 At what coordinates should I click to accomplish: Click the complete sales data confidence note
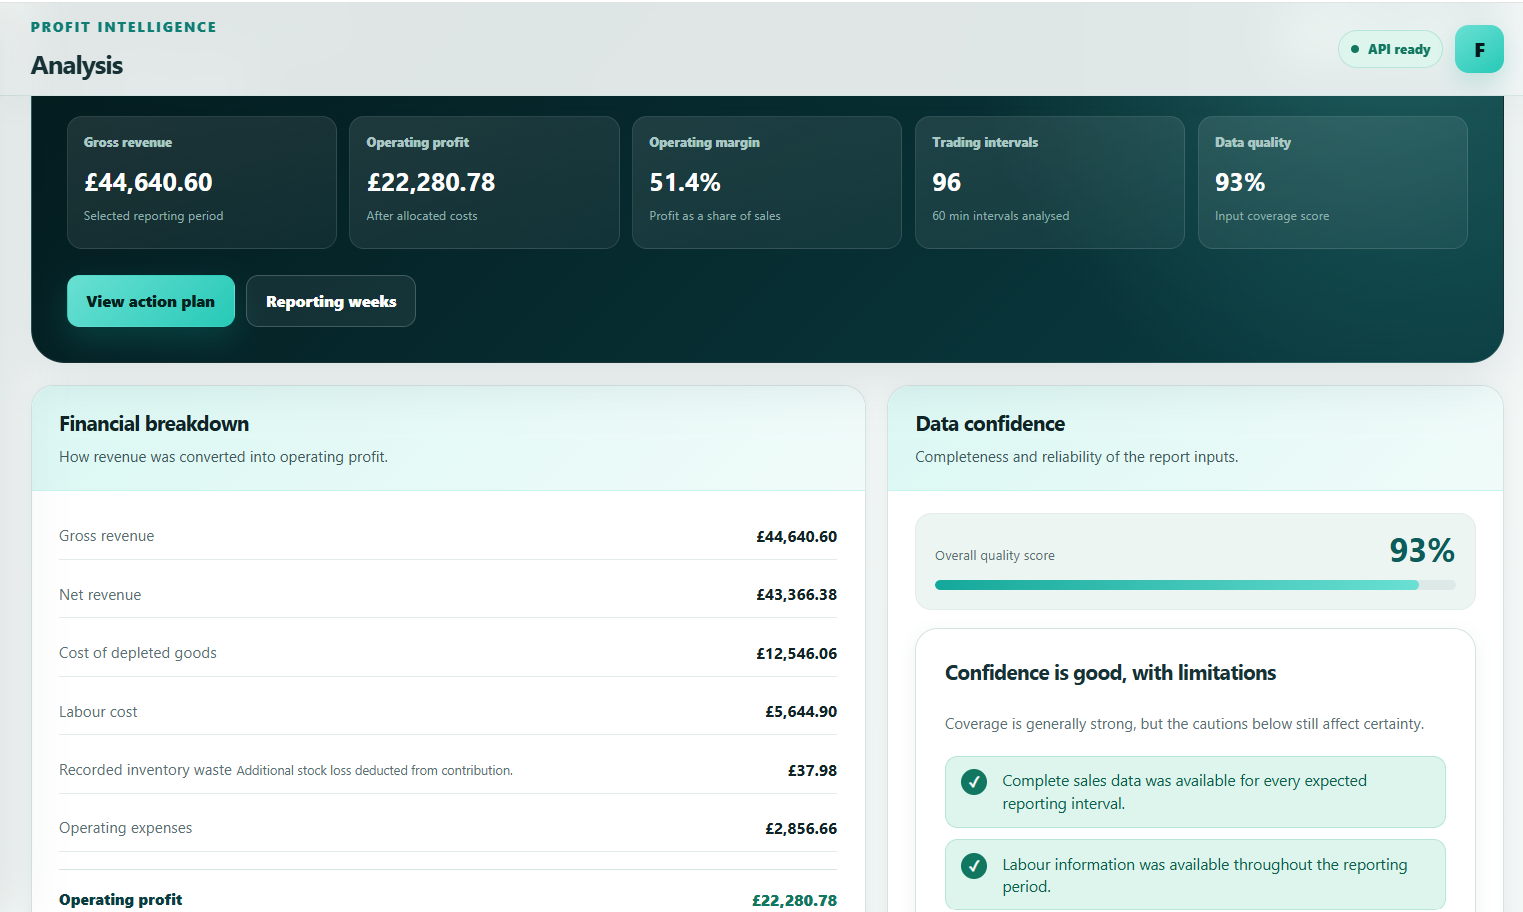pyautogui.click(x=1195, y=792)
